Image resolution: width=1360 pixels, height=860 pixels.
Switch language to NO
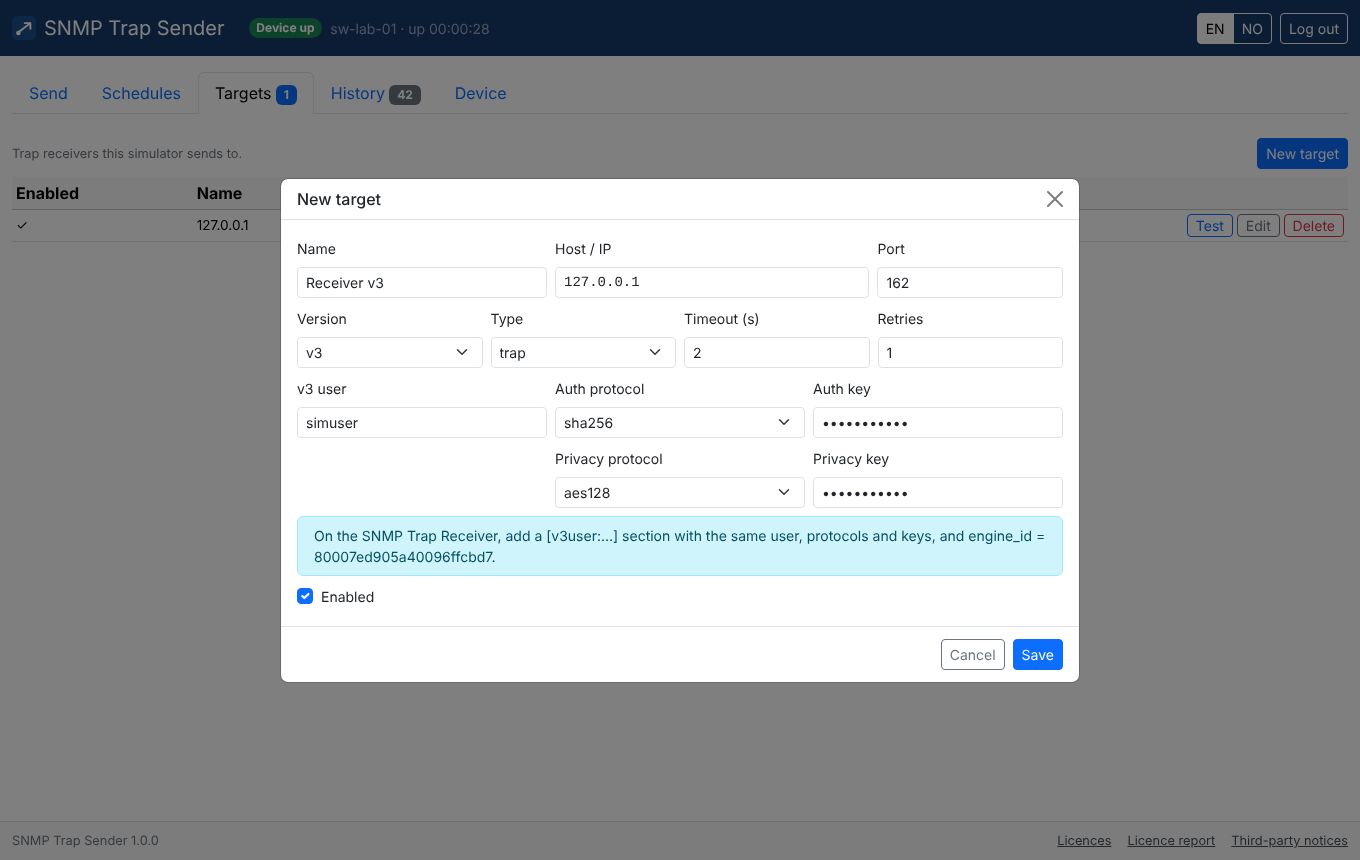(x=1252, y=28)
